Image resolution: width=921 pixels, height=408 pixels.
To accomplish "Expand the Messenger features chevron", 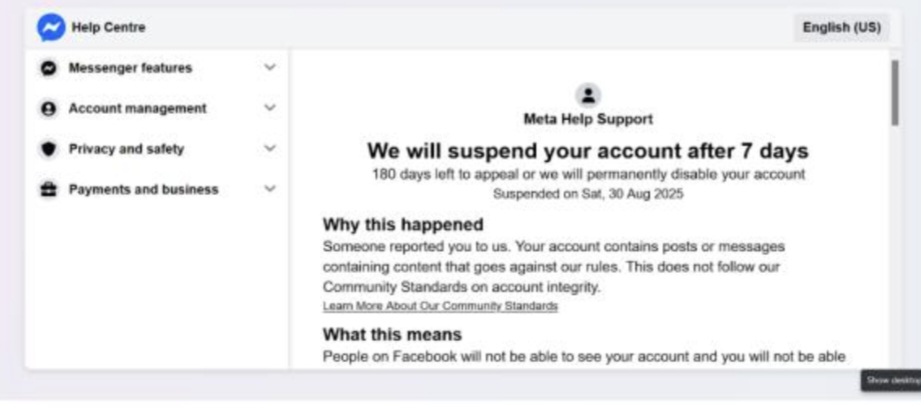I will (269, 68).
